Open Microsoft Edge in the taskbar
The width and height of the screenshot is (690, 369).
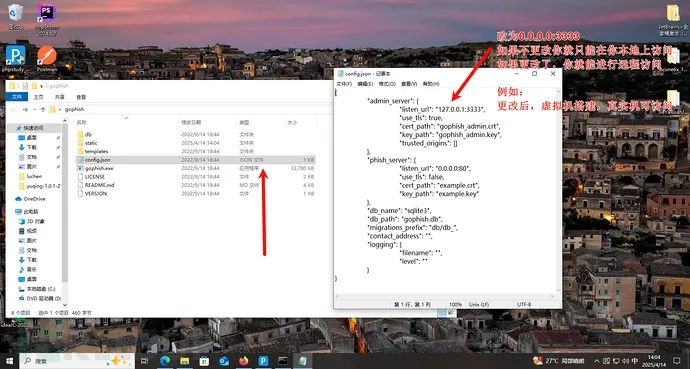pyautogui.click(x=165, y=361)
